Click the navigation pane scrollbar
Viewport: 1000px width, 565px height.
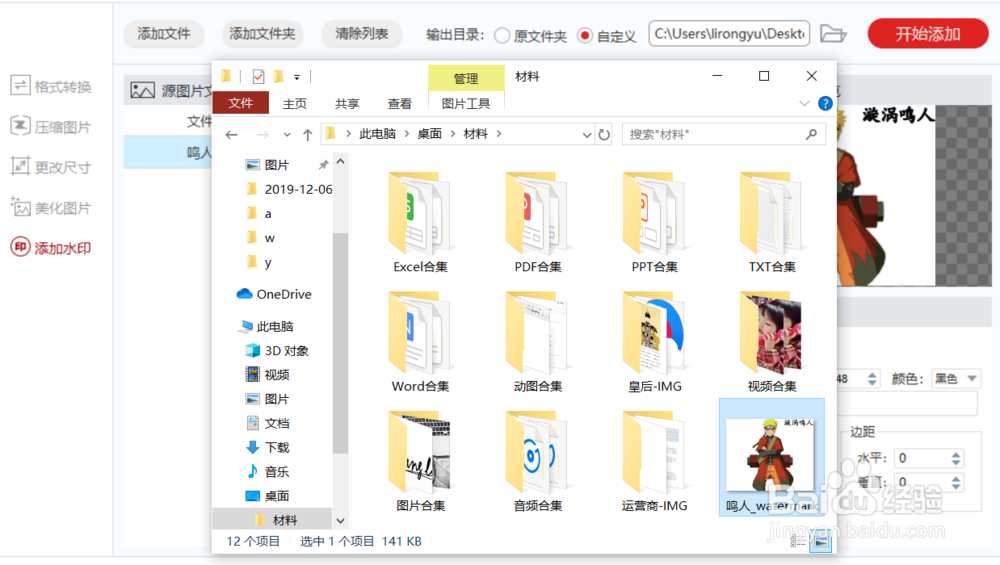point(341,344)
